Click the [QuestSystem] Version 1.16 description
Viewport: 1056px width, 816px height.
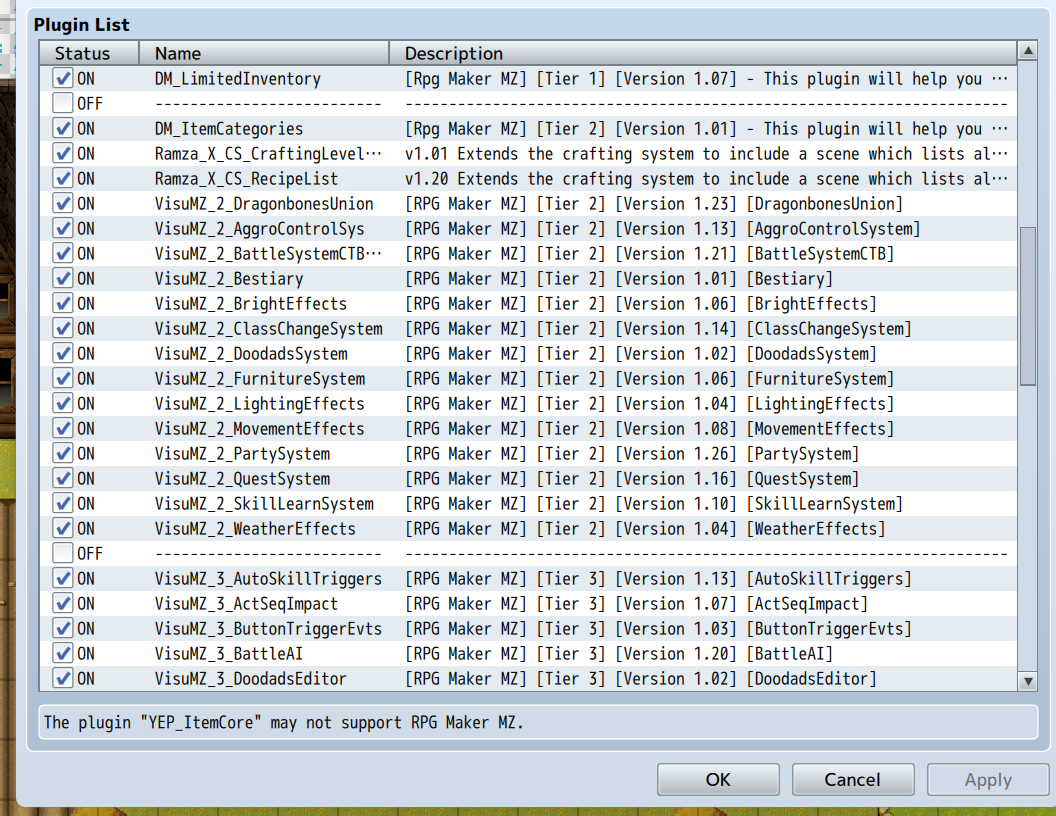[632, 479]
